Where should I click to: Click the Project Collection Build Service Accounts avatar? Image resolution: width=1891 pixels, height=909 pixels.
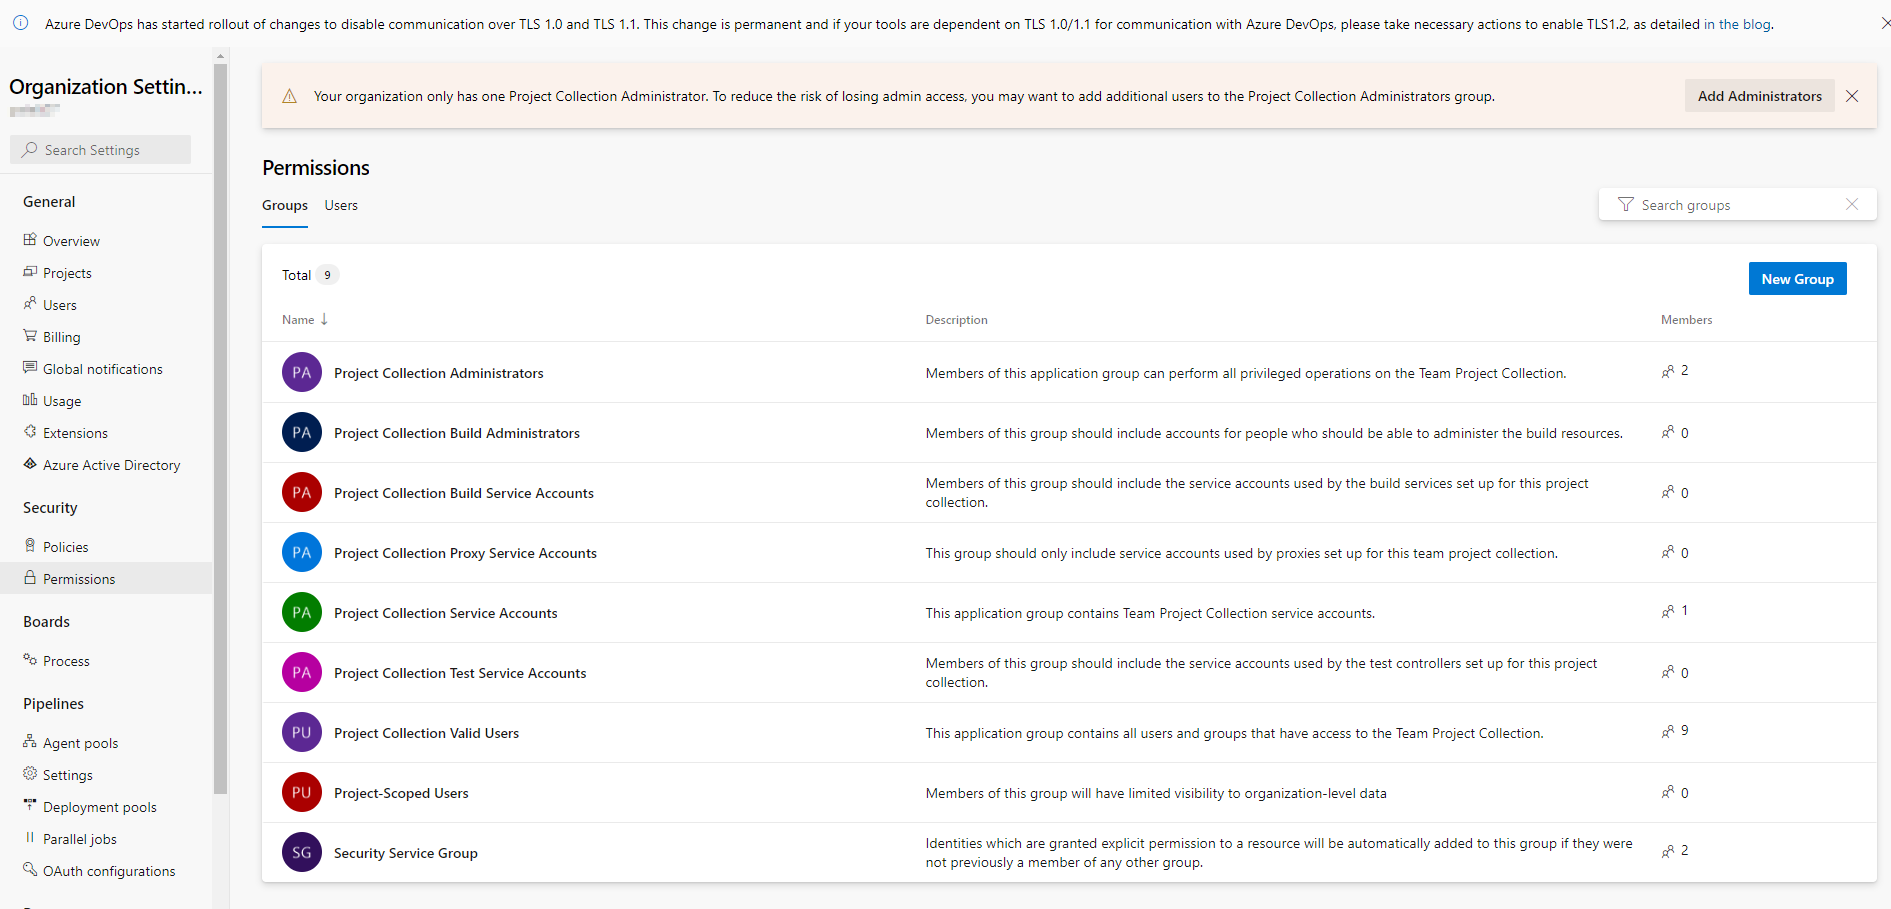click(302, 492)
